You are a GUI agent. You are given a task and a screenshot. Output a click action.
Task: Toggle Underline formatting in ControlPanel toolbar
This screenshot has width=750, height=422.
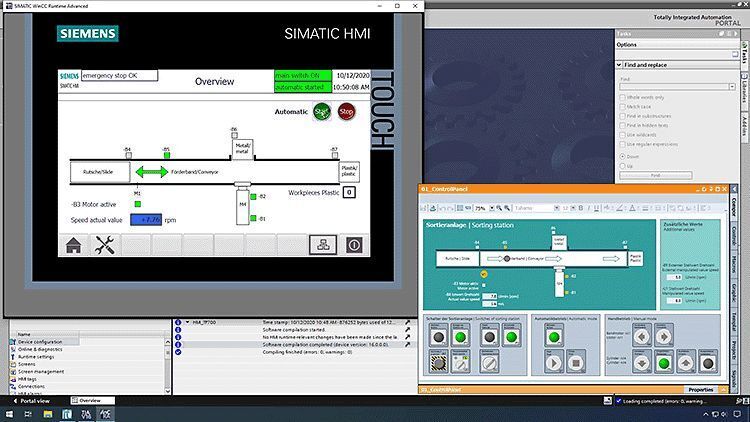click(x=596, y=208)
